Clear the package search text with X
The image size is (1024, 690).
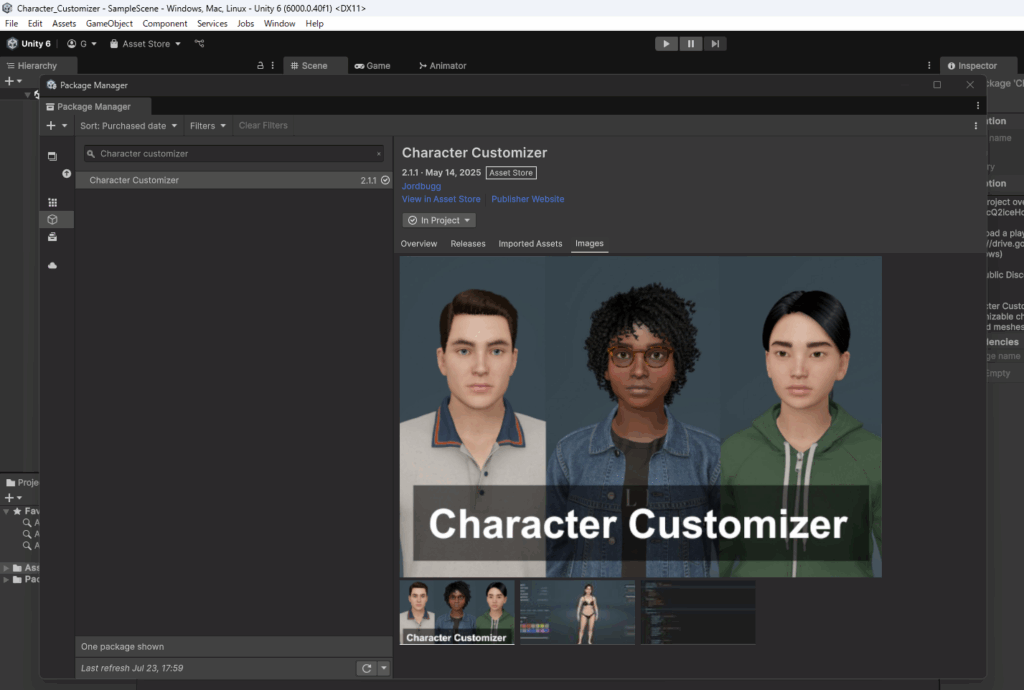[x=379, y=154]
